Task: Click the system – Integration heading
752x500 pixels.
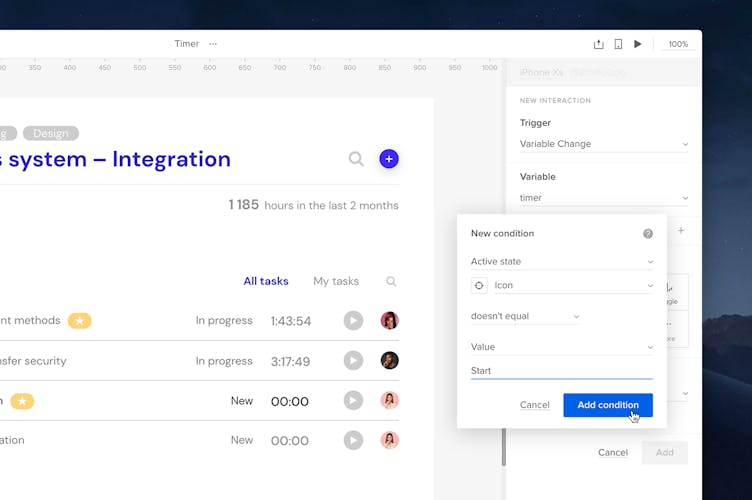Action: pyautogui.click(x=115, y=159)
